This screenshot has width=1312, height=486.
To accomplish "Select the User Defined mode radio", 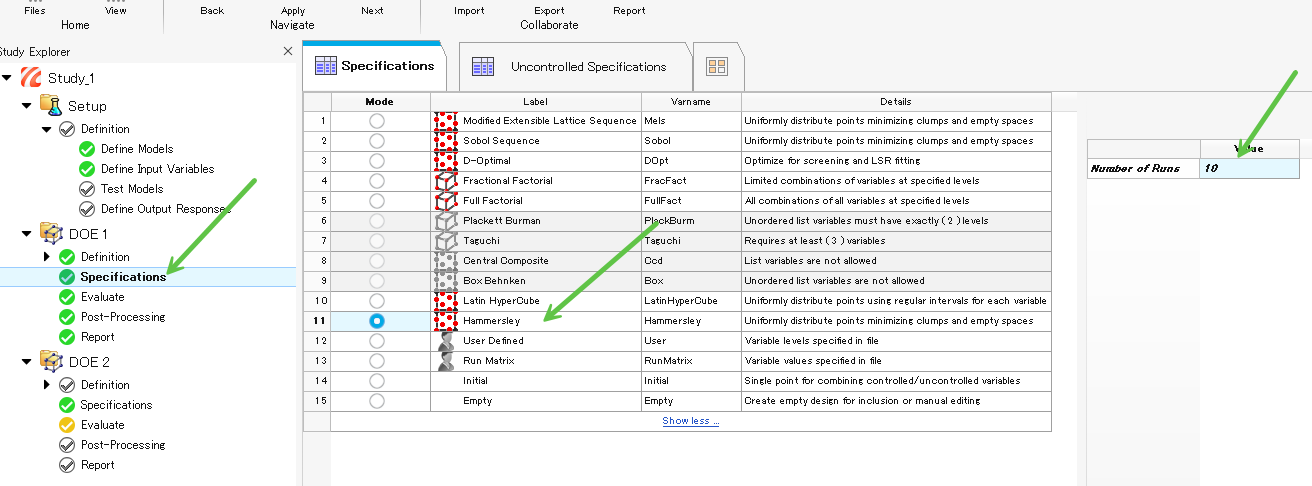I will click(x=376, y=341).
